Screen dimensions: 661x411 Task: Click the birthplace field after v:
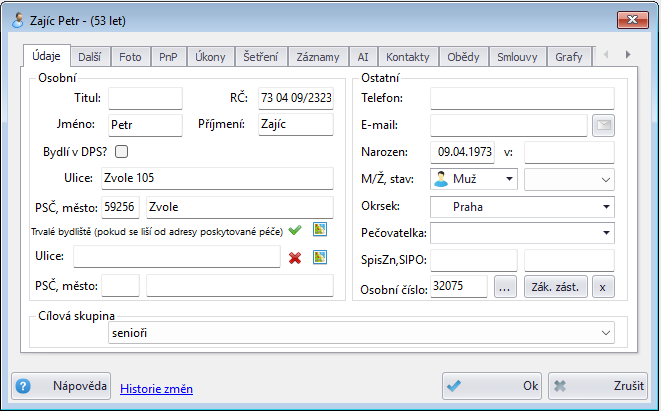[x=569, y=152]
